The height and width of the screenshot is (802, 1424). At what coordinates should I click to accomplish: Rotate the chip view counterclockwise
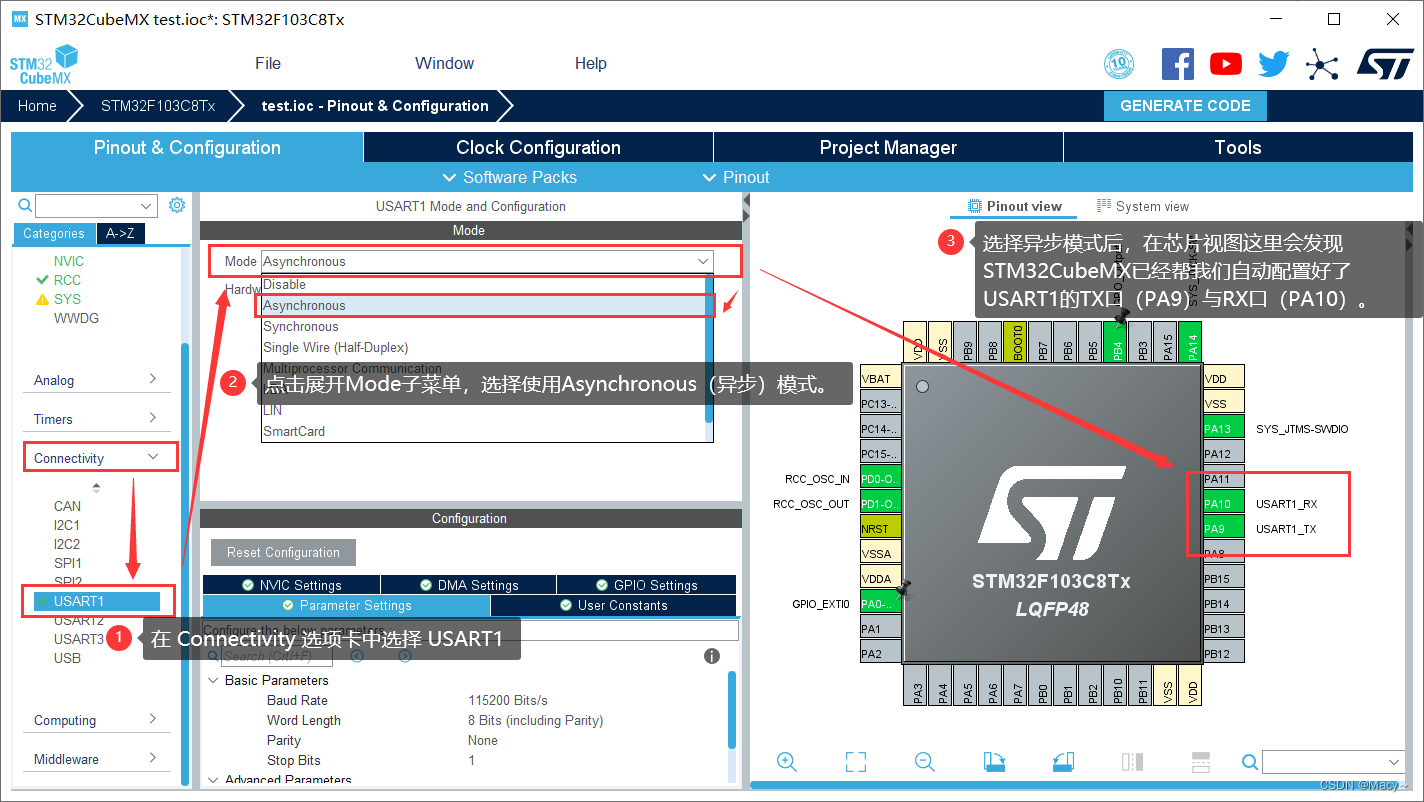[1063, 762]
